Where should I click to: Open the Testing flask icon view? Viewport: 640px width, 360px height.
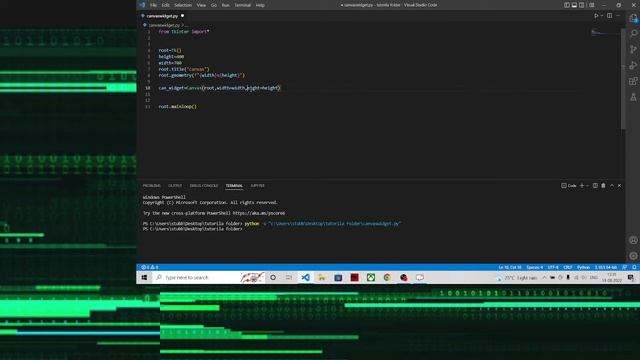tap(633, 97)
